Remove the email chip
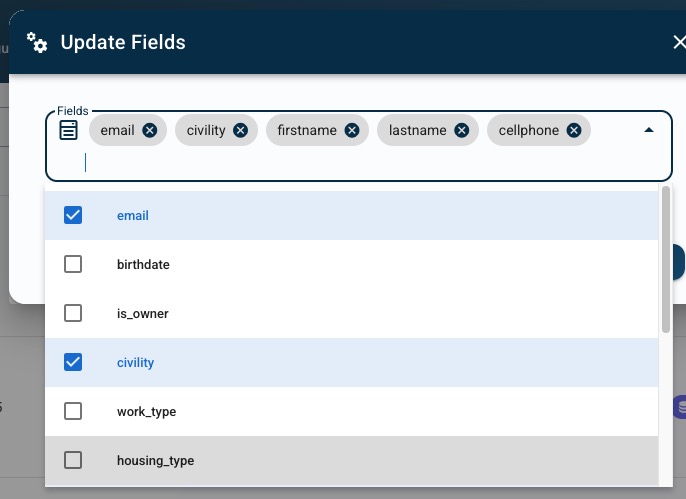 click(x=150, y=130)
